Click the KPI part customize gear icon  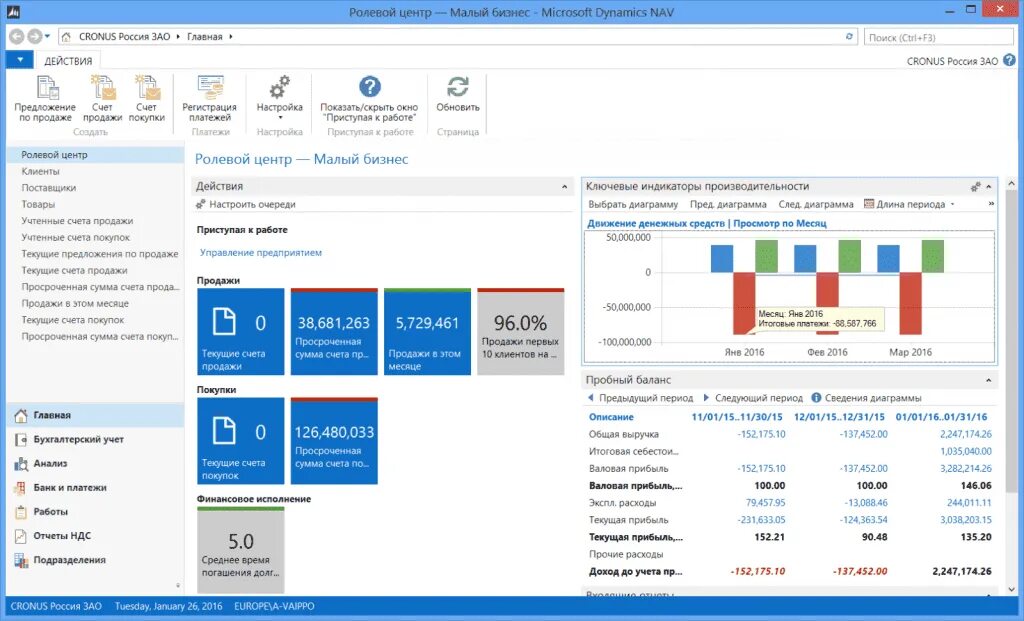pyautogui.click(x=975, y=187)
